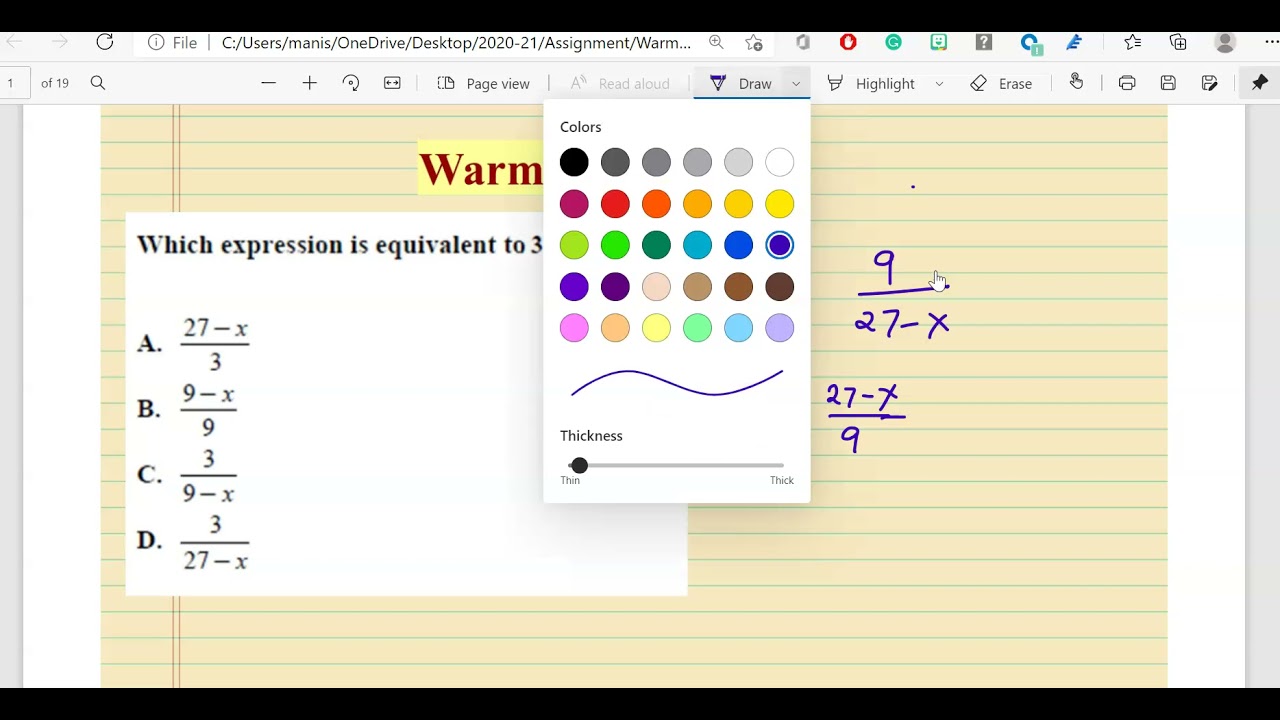Pick the violet purple ink color

574,287
